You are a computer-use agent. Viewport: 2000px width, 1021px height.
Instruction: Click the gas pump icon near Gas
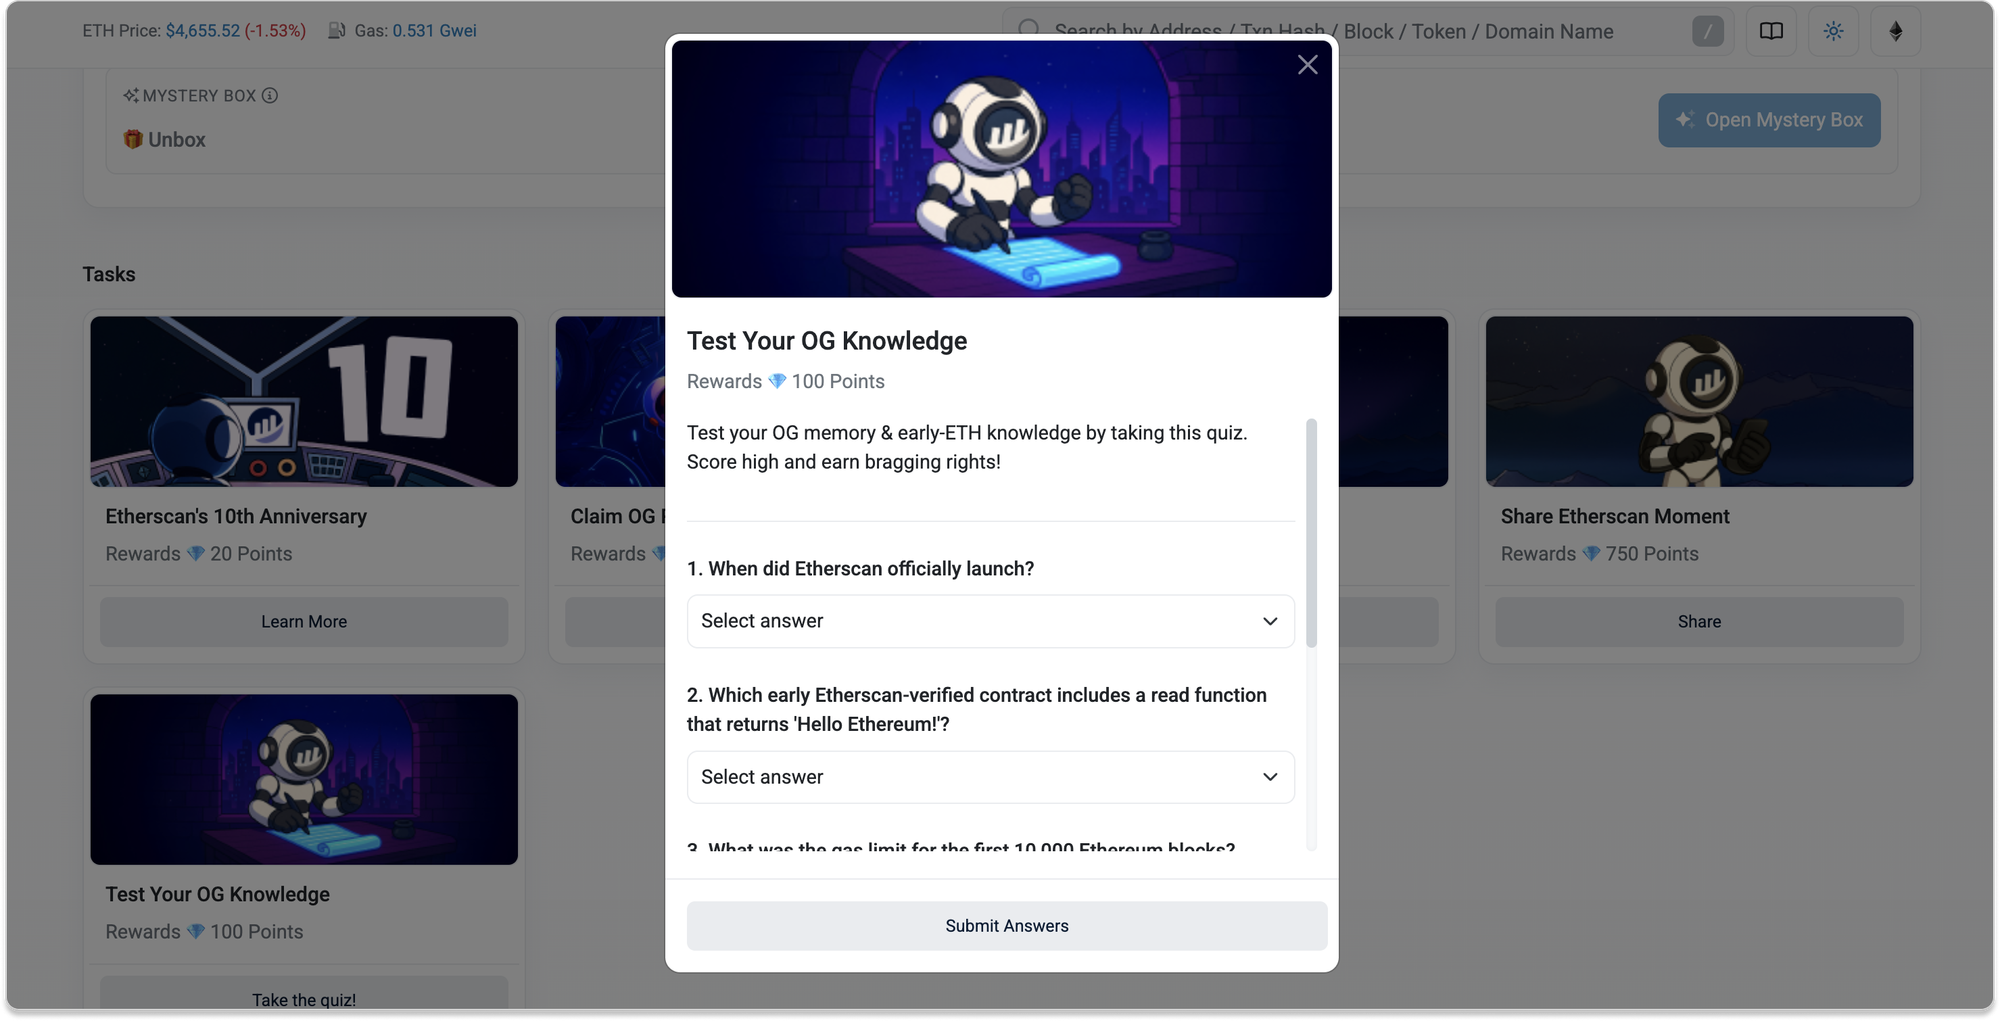point(337,31)
